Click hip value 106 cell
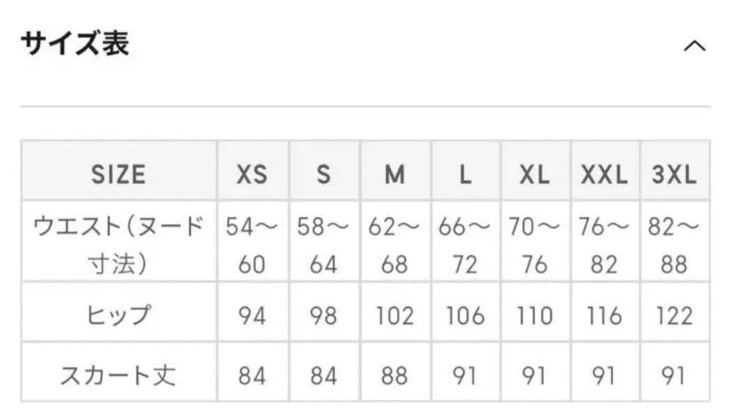 (465, 316)
